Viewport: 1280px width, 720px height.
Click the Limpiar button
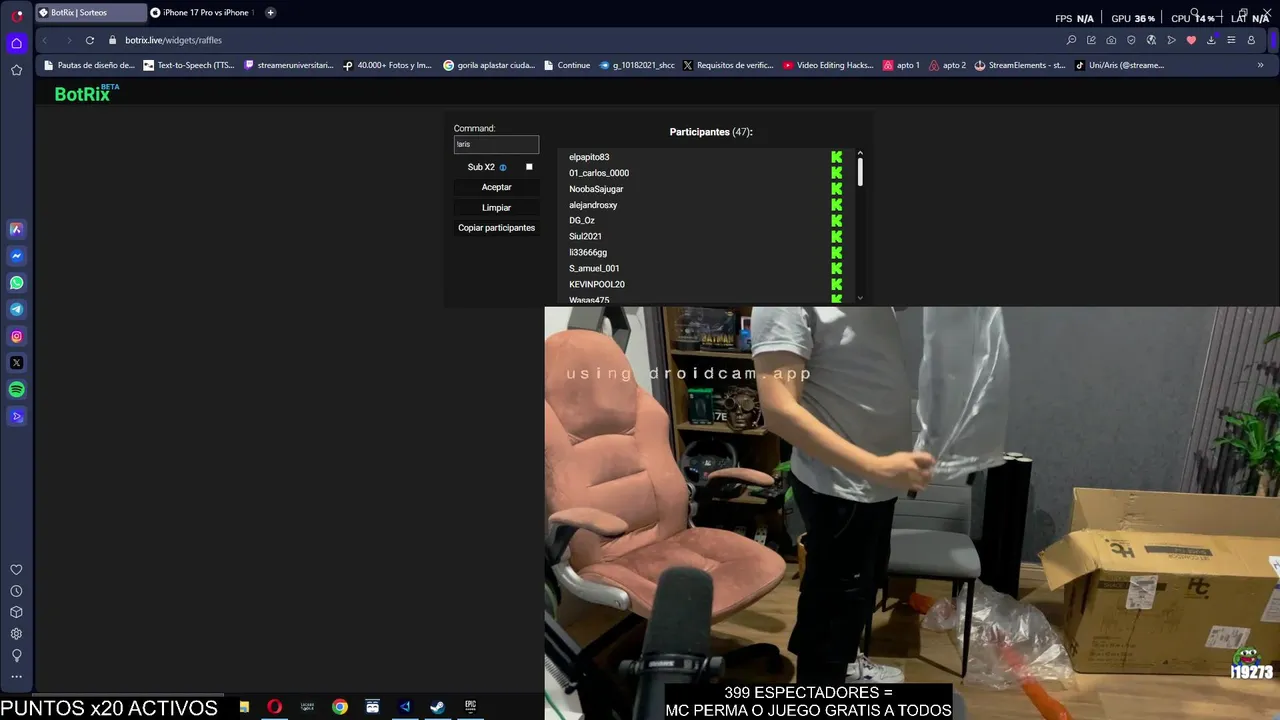point(496,208)
